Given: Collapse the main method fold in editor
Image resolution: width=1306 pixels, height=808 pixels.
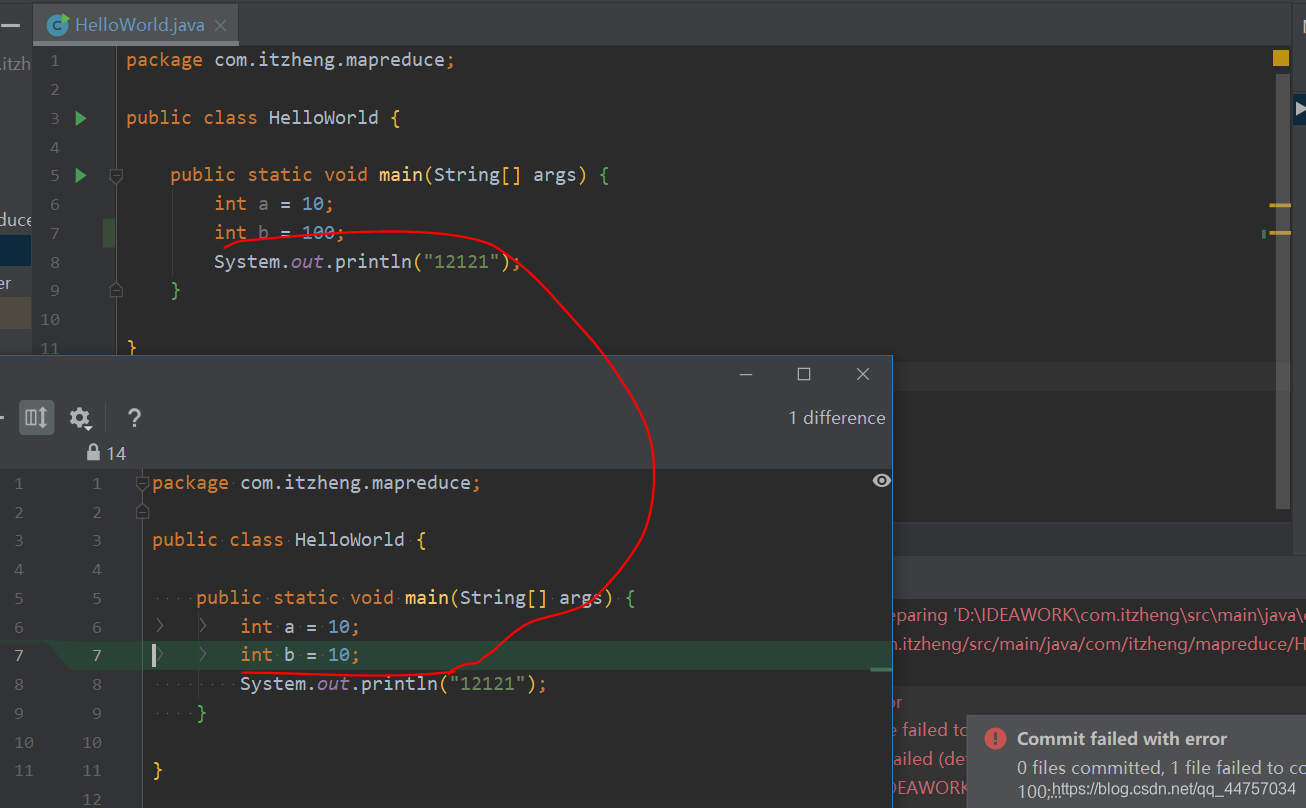Looking at the screenshot, I should [x=116, y=176].
